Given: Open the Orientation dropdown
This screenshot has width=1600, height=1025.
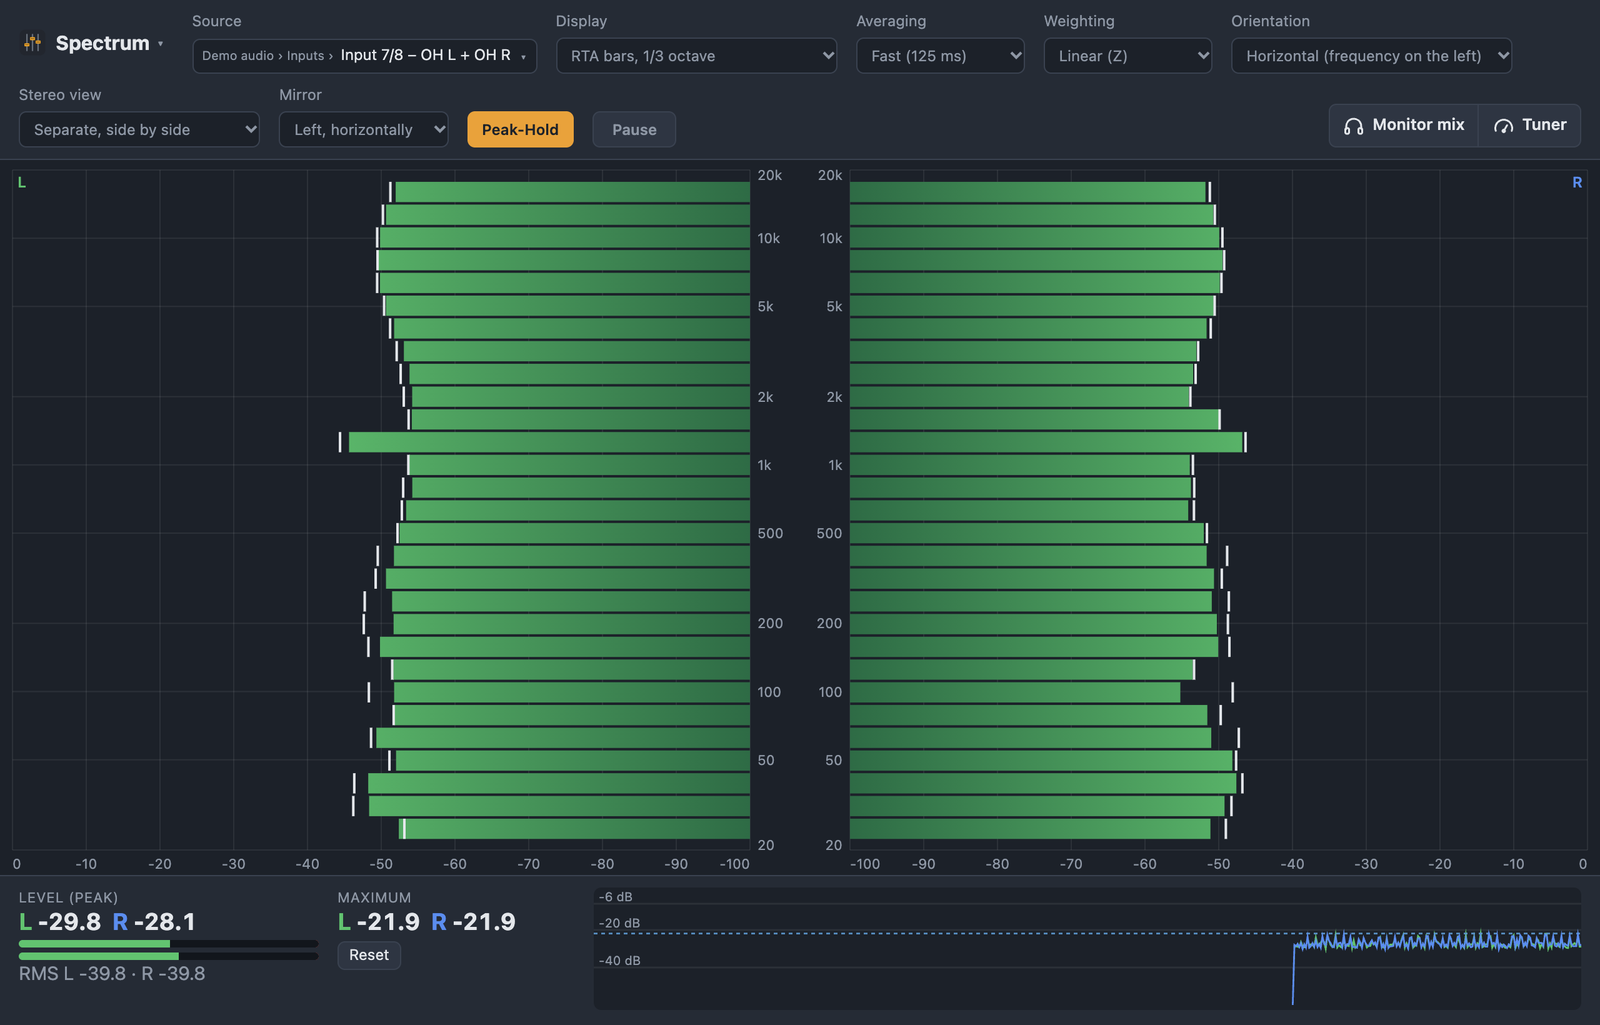Looking at the screenshot, I should (x=1371, y=56).
